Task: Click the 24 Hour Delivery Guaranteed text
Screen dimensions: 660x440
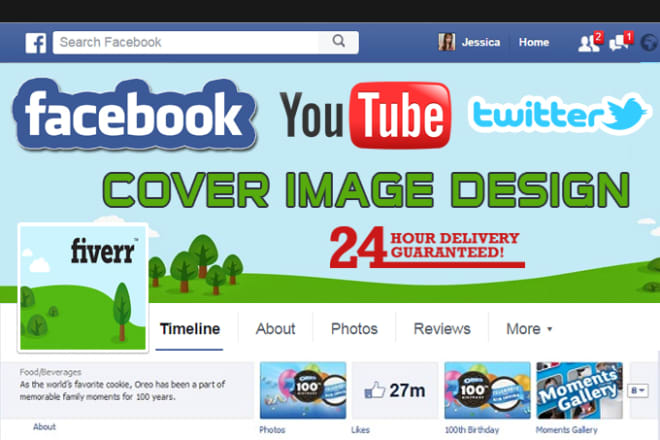Action: (x=427, y=247)
